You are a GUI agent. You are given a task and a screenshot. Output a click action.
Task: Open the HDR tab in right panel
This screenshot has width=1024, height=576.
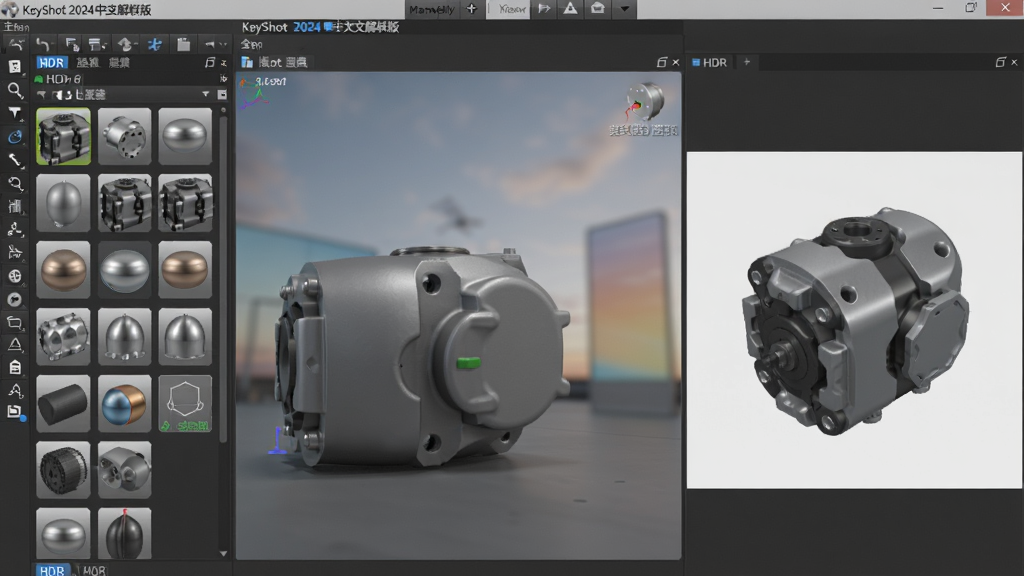point(710,63)
